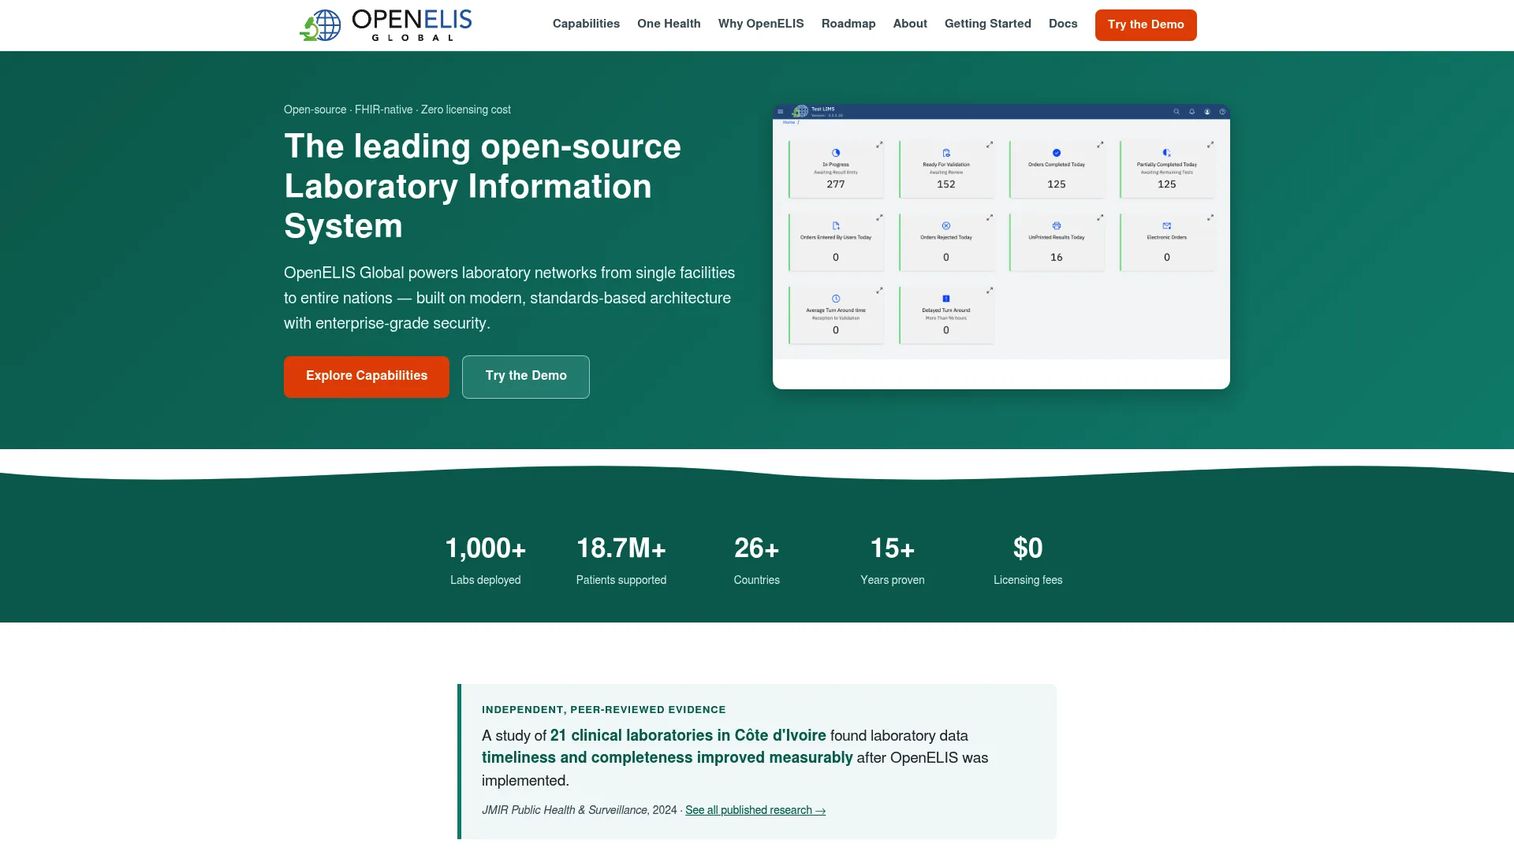Navigate to Getting Started

tap(988, 24)
